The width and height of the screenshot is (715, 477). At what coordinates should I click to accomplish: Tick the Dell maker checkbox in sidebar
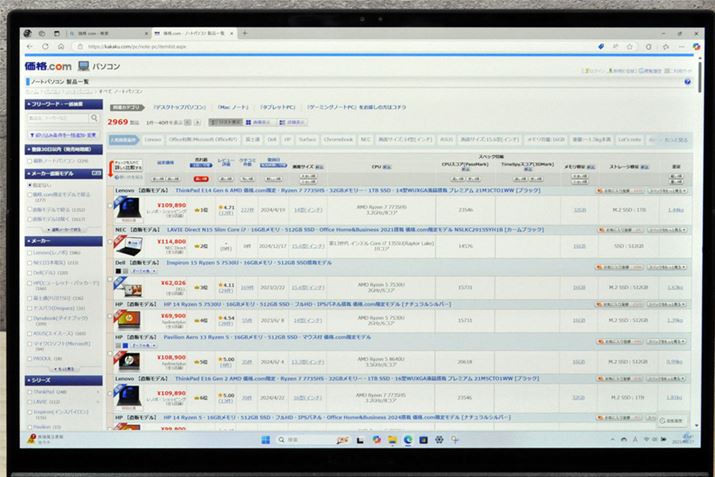30,272
